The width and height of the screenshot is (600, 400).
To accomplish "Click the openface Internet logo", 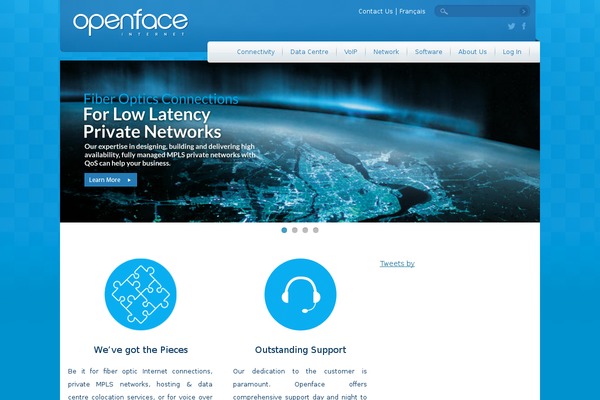I will click(x=130, y=23).
